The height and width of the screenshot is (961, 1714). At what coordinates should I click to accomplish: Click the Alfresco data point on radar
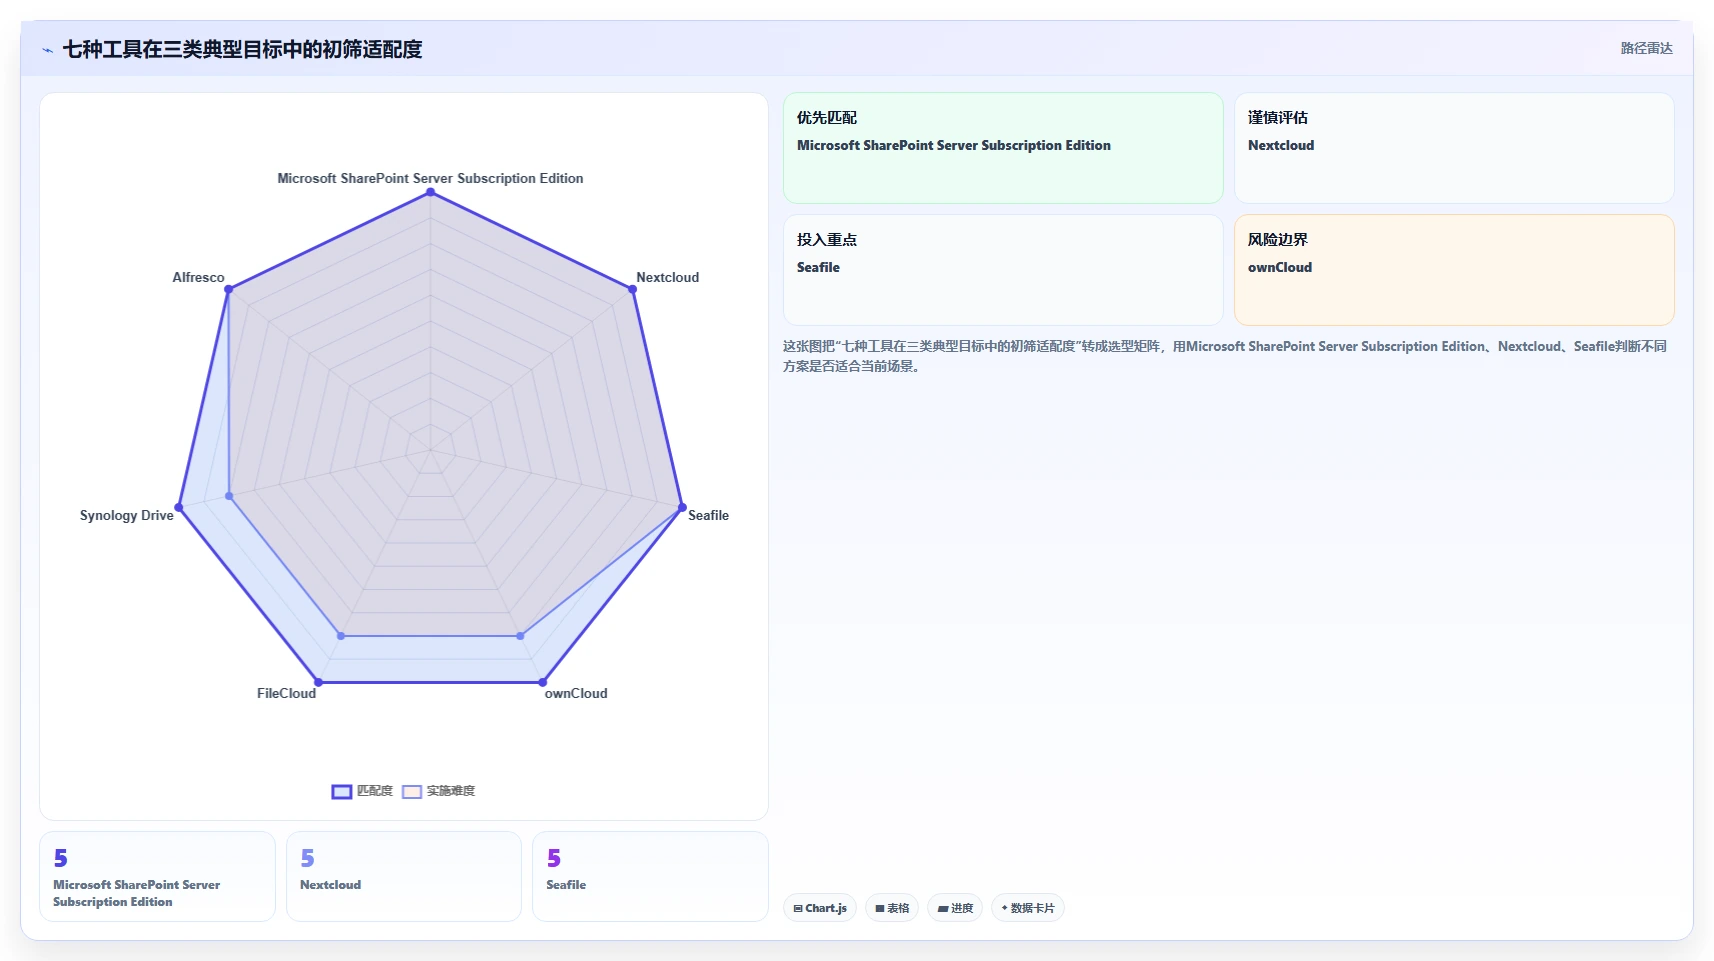(x=228, y=289)
